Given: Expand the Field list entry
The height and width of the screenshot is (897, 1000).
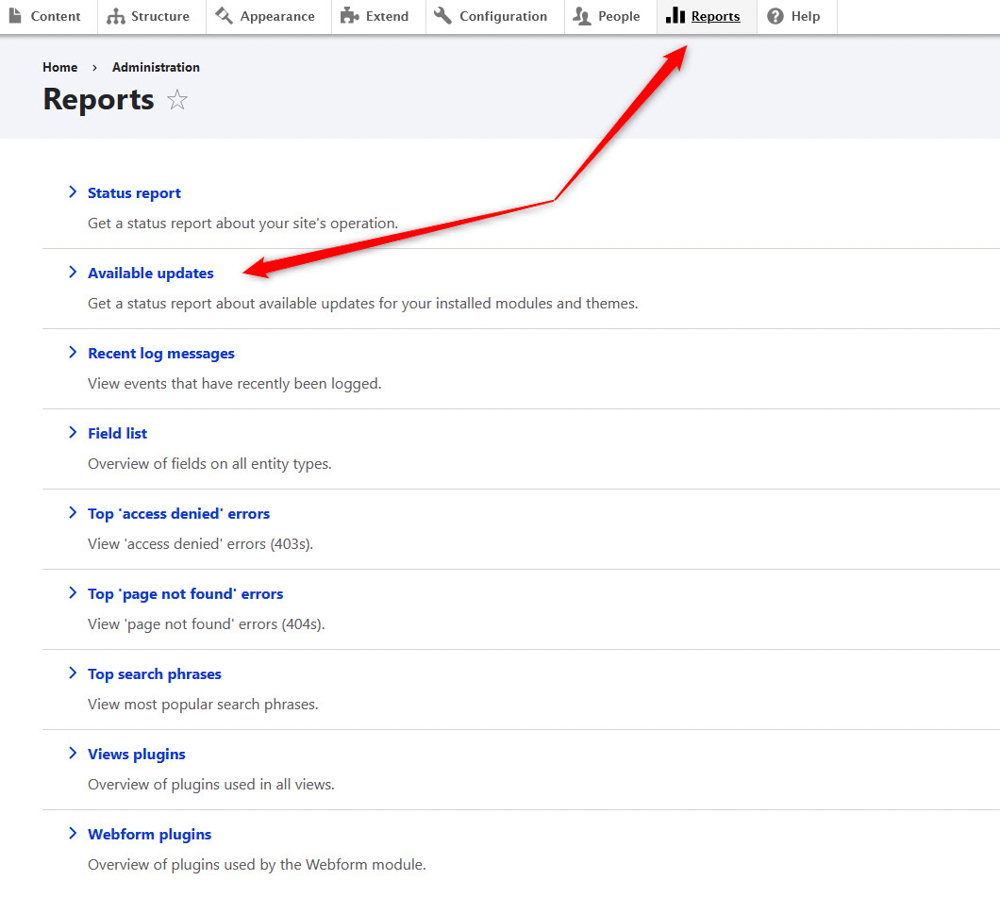Looking at the screenshot, I should coord(72,433).
